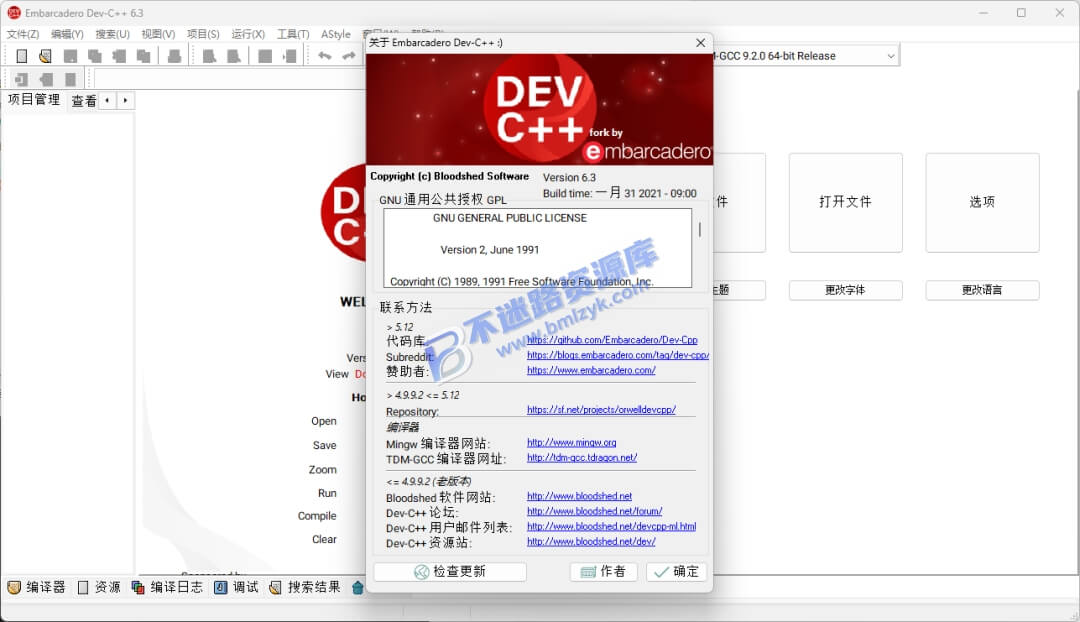Click the 更改语言 button
1080x622 pixels.
click(982, 290)
